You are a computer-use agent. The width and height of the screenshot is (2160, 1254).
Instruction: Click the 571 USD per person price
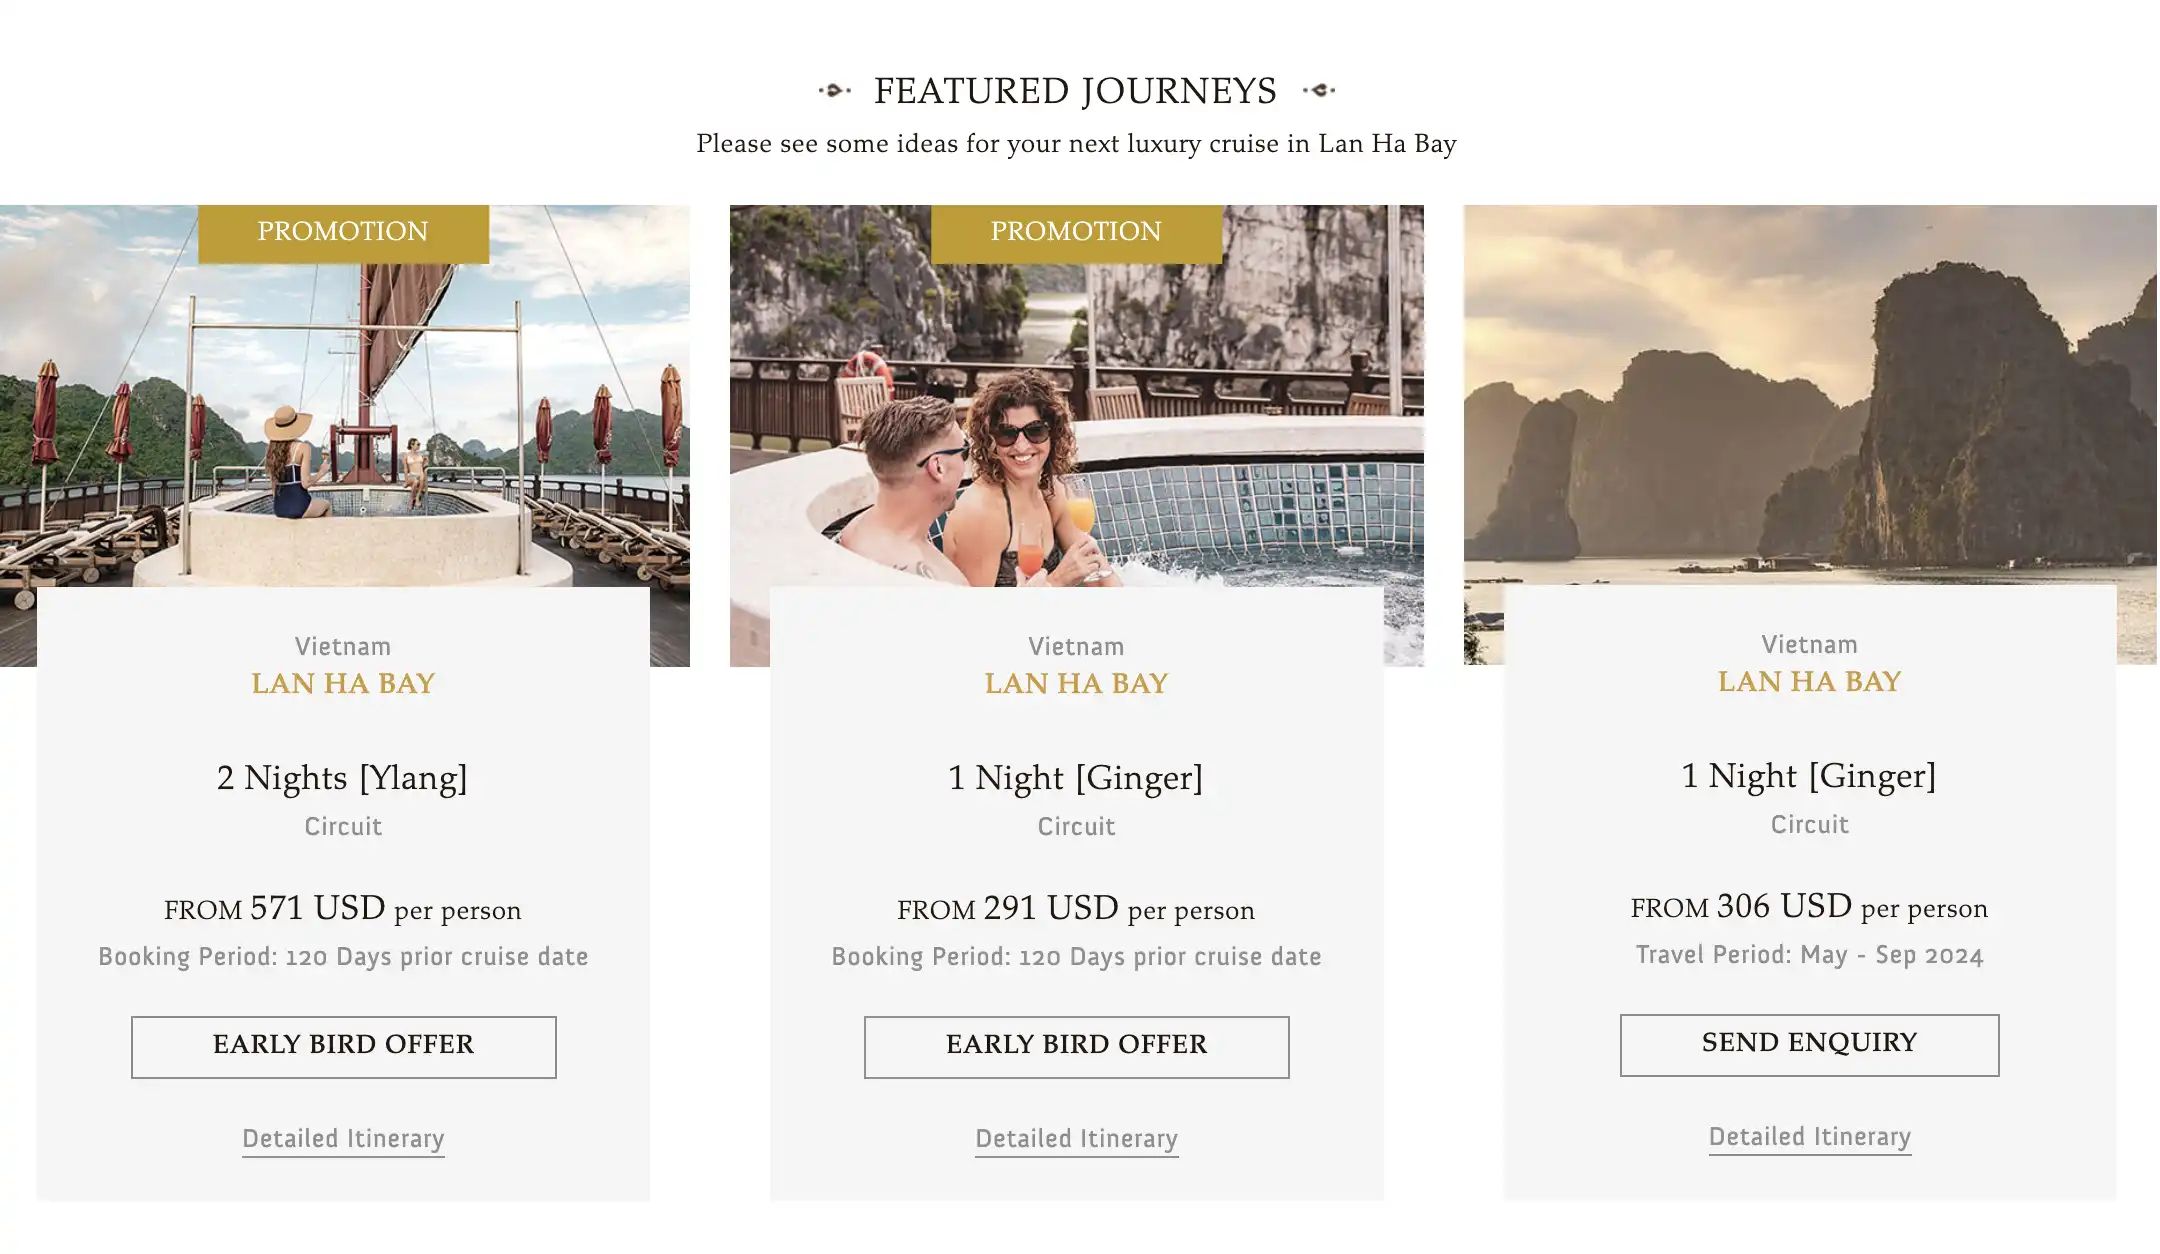coord(343,909)
